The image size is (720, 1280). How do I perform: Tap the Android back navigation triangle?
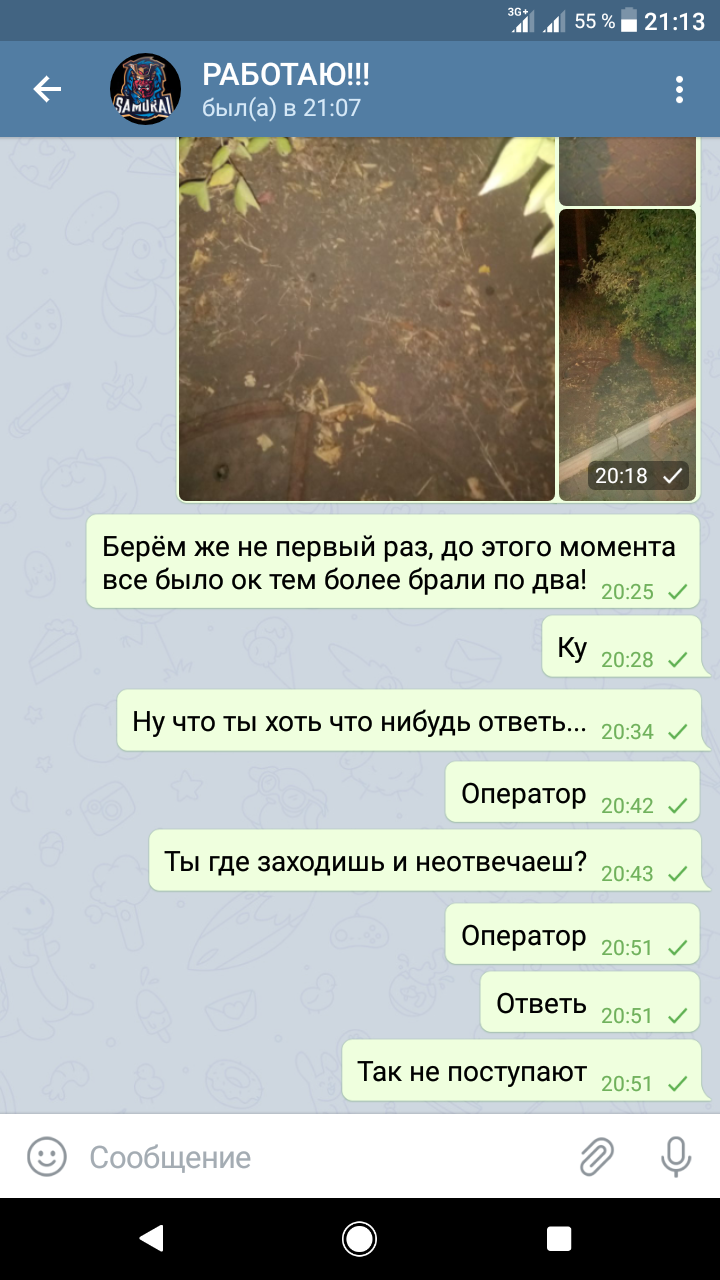pyautogui.click(x=151, y=1238)
